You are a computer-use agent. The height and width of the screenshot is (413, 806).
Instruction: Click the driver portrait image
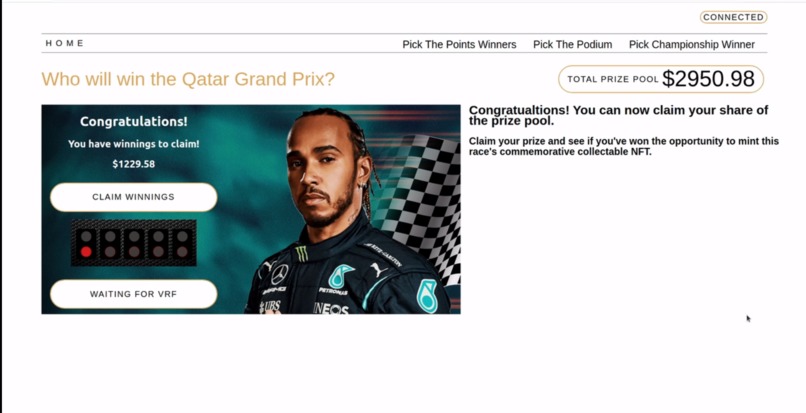pos(350,211)
